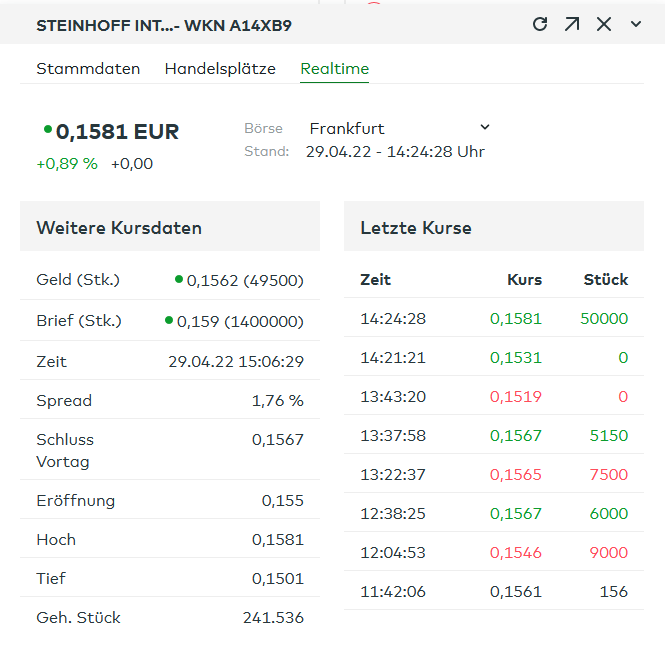Switch to the Stammdaten tab
The height and width of the screenshot is (652, 665).
point(88,69)
